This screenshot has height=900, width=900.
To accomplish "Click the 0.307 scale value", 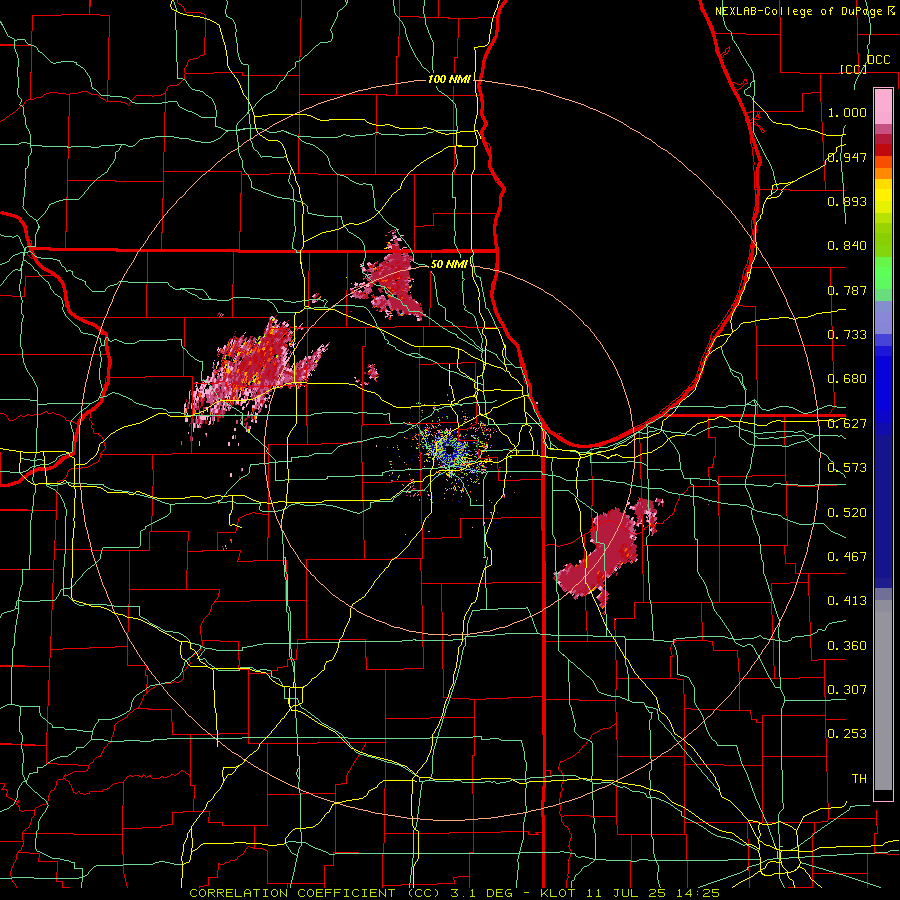I will coord(847,690).
